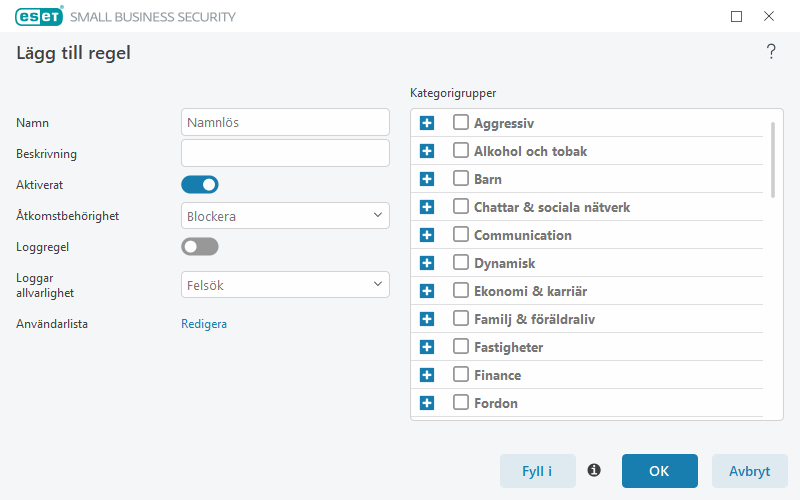Click the ESET logo in the title bar
800x500 pixels.
39,16
